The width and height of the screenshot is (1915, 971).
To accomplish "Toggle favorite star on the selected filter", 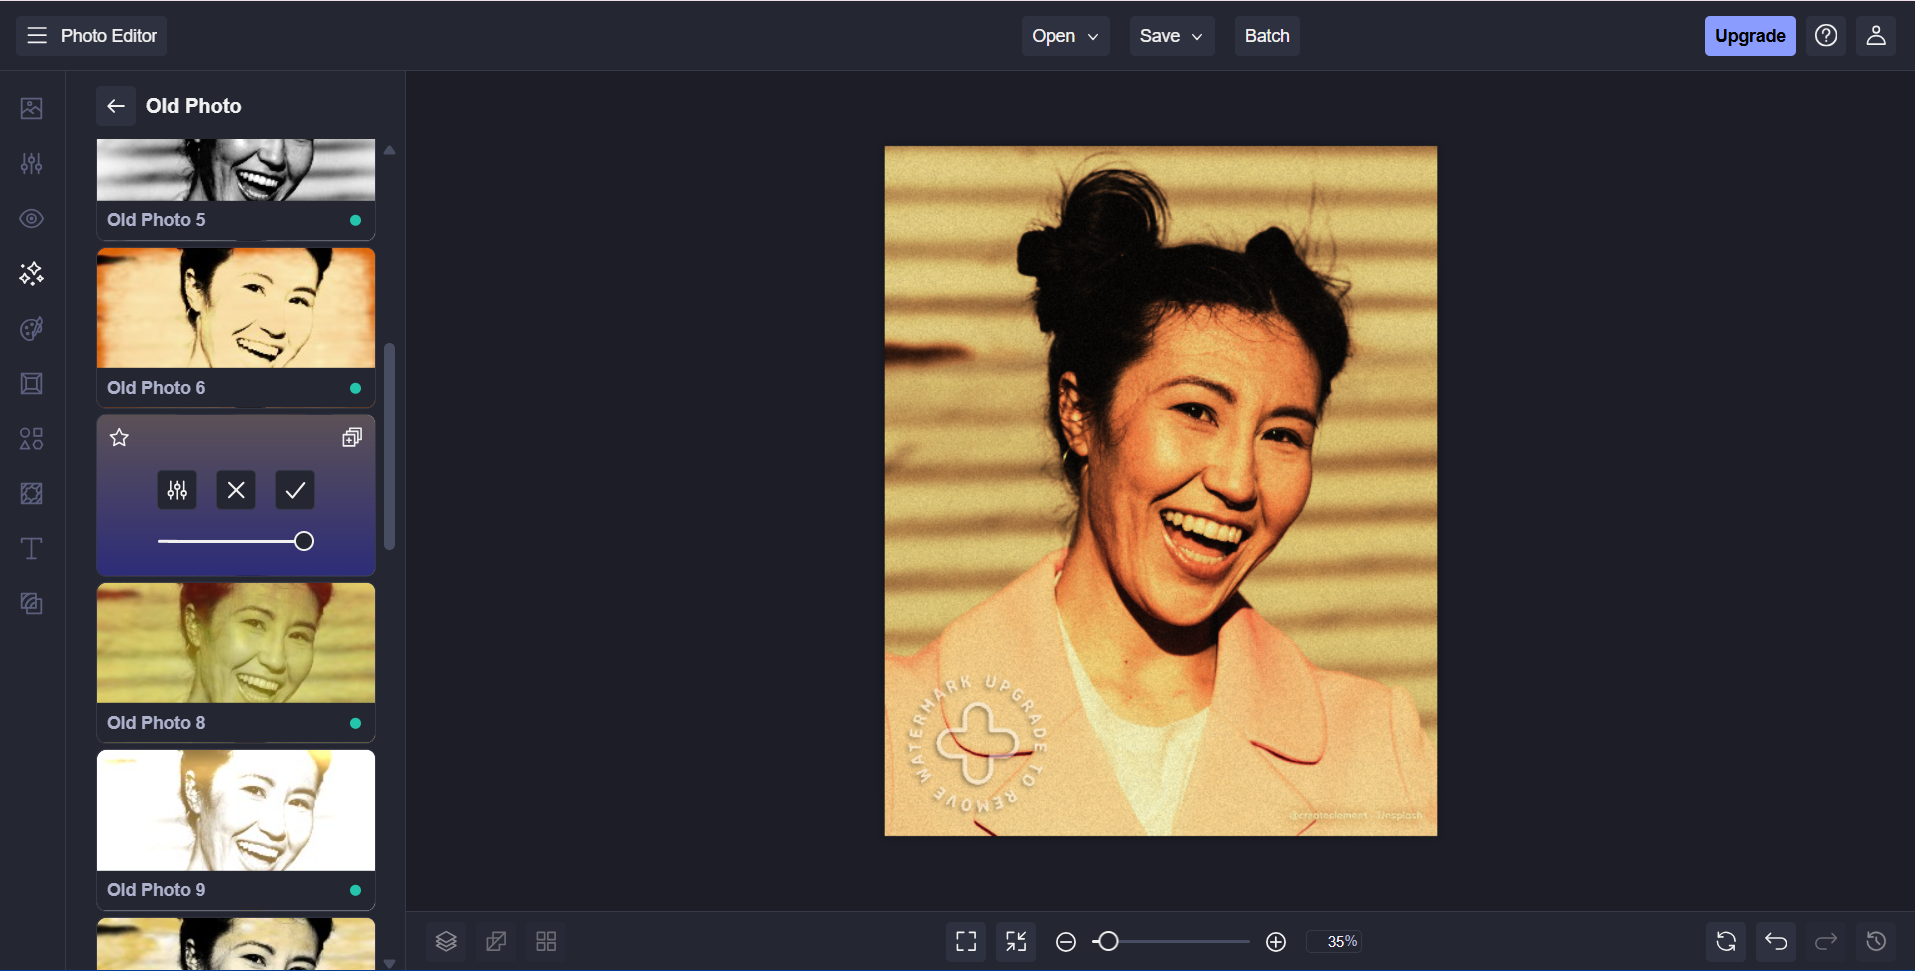I will (119, 437).
